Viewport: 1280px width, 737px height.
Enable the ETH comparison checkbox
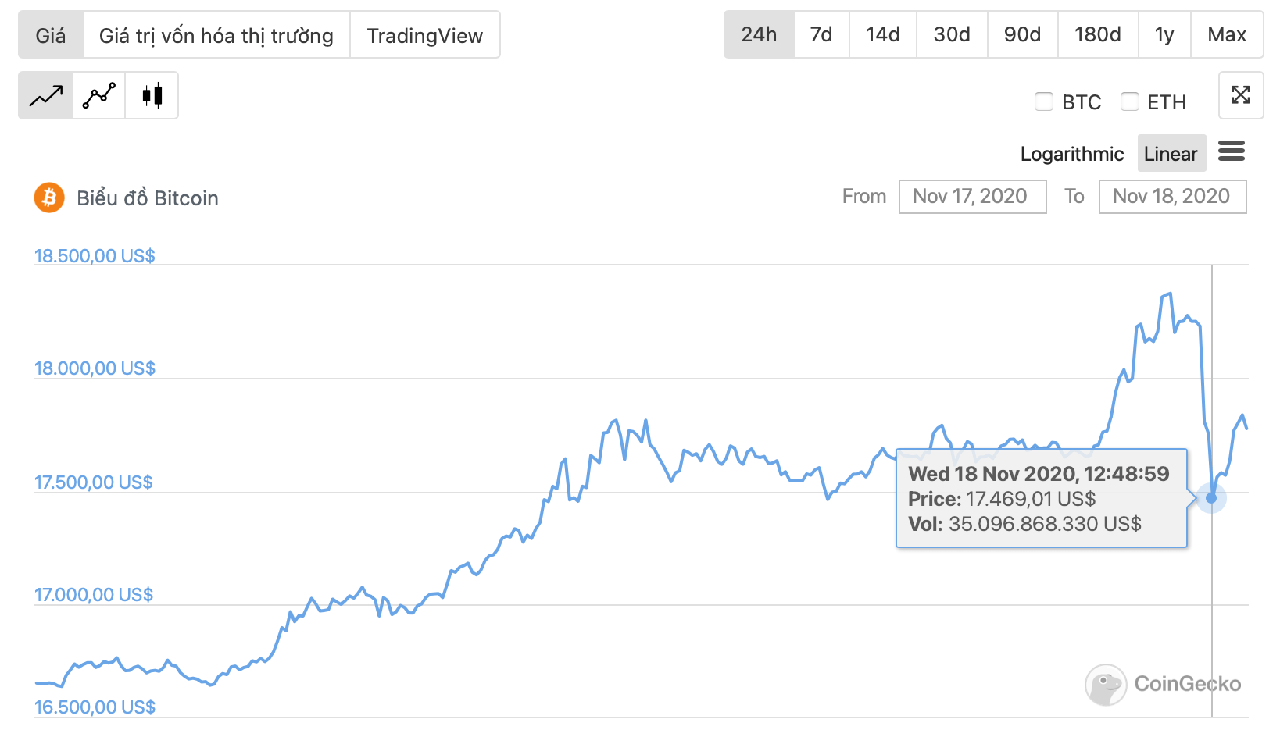(1130, 101)
